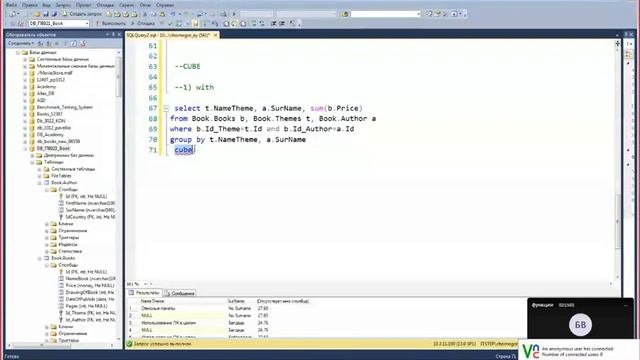Pin the Object Explorer panel

tap(113, 35)
